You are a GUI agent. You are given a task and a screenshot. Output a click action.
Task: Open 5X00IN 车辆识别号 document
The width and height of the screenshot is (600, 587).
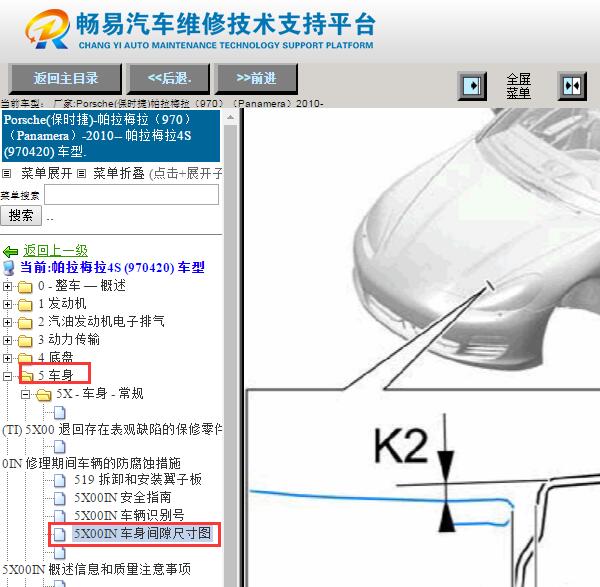(x=129, y=515)
